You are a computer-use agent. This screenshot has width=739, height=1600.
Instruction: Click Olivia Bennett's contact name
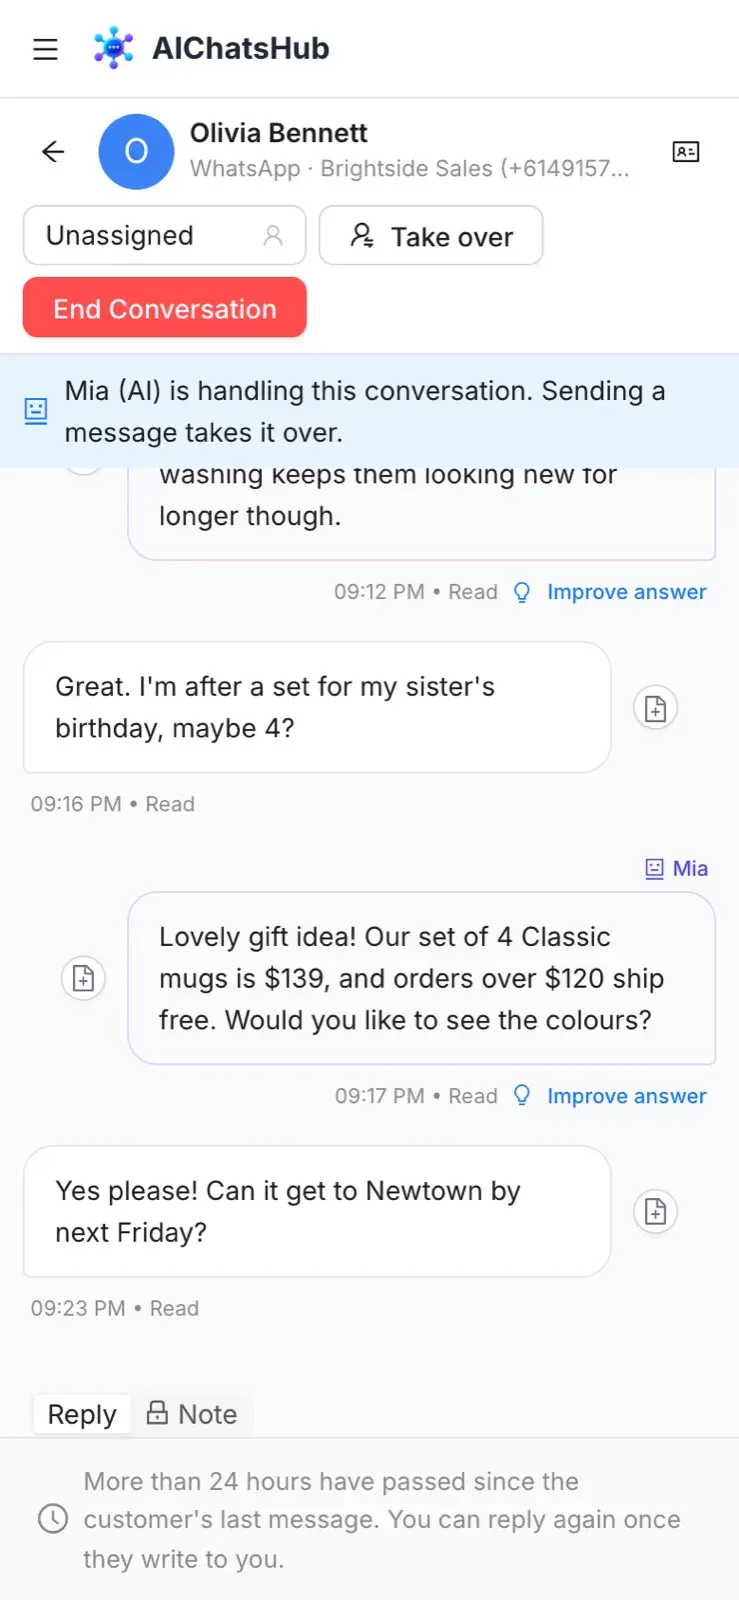click(x=279, y=133)
